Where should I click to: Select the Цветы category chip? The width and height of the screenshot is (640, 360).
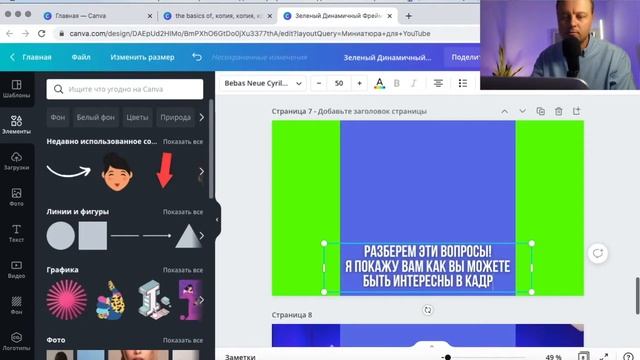[x=137, y=118]
